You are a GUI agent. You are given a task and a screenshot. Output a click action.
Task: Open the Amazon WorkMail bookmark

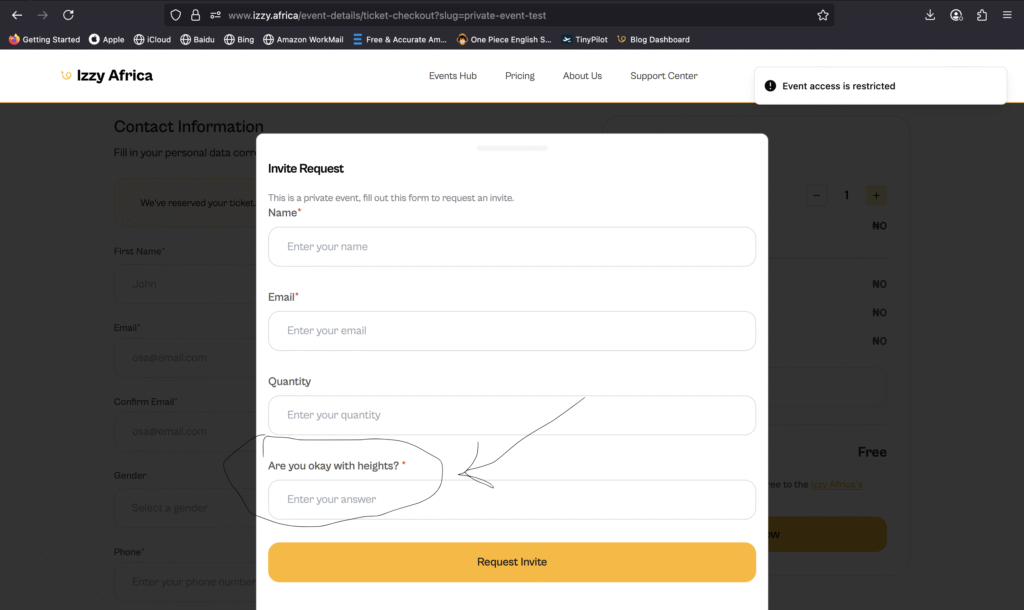pyautogui.click(x=303, y=40)
